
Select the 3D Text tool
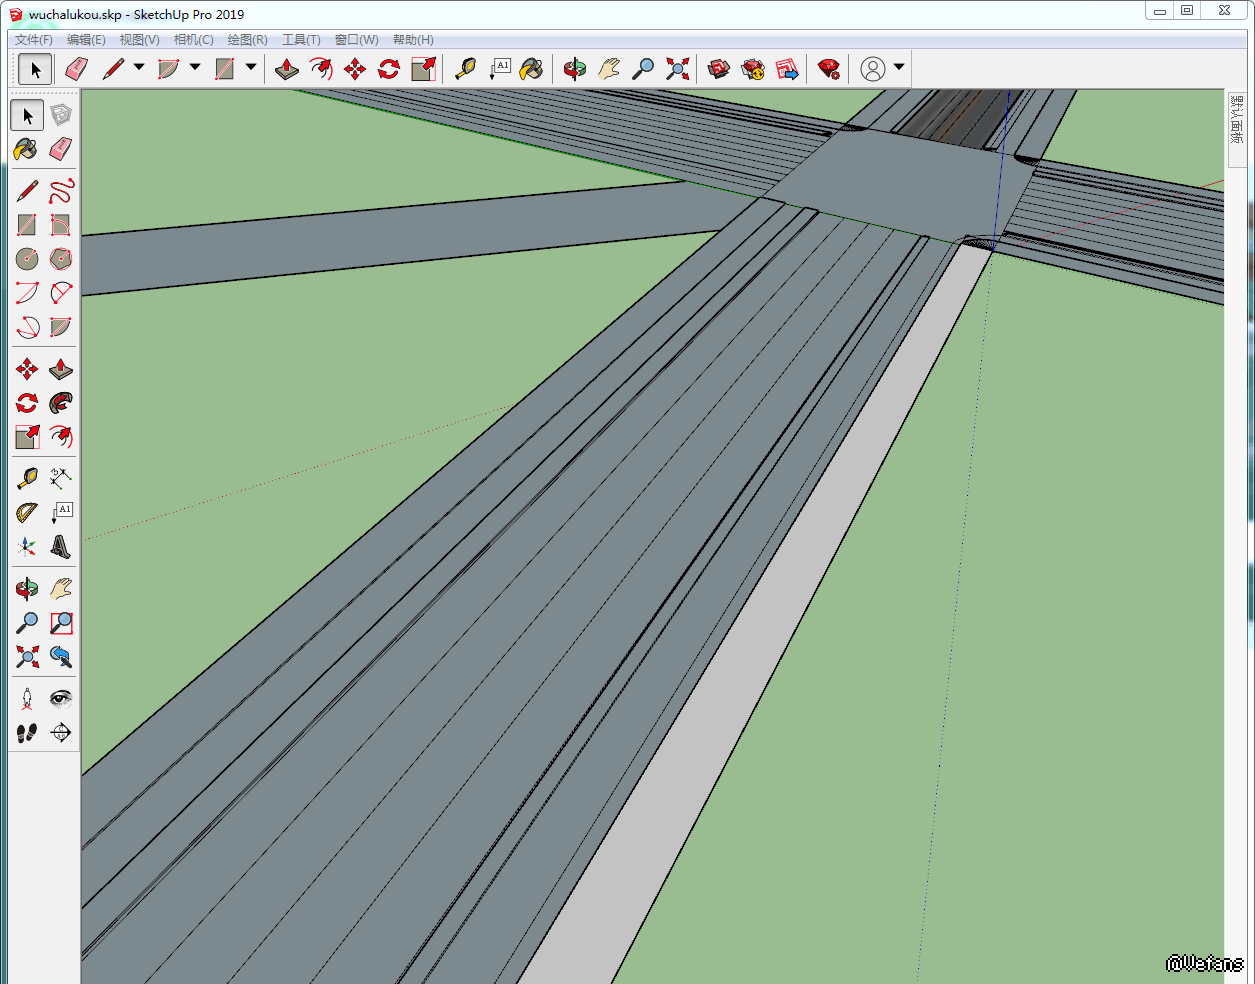pos(61,547)
